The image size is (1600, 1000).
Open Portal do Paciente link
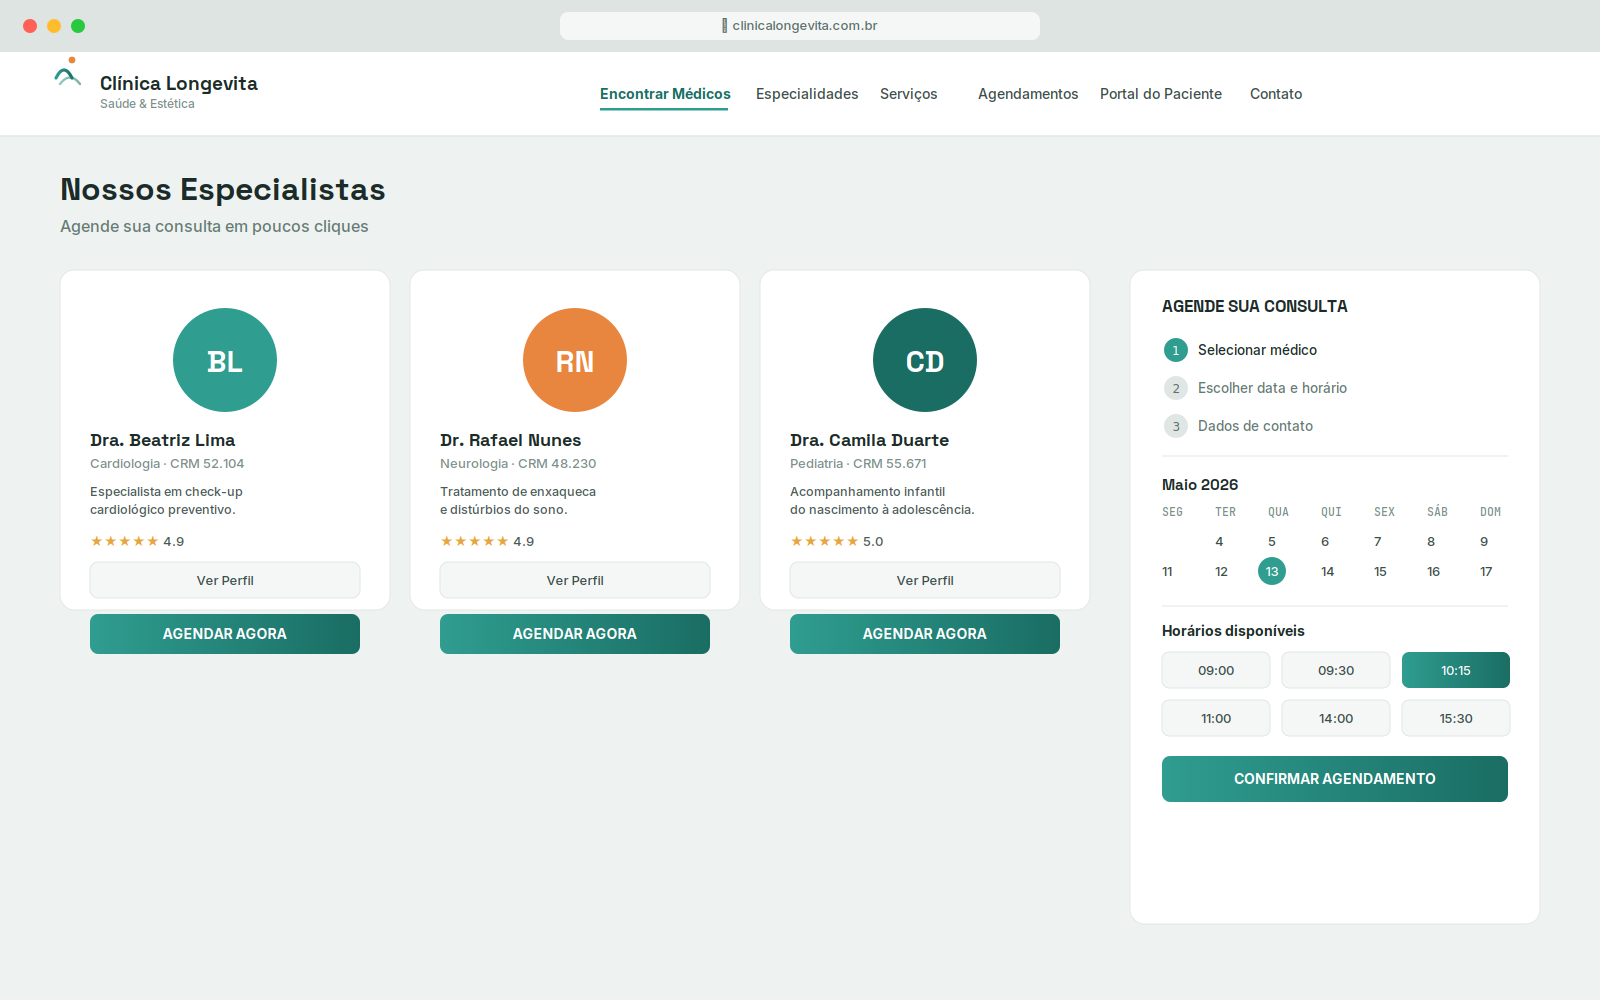[x=1161, y=94]
